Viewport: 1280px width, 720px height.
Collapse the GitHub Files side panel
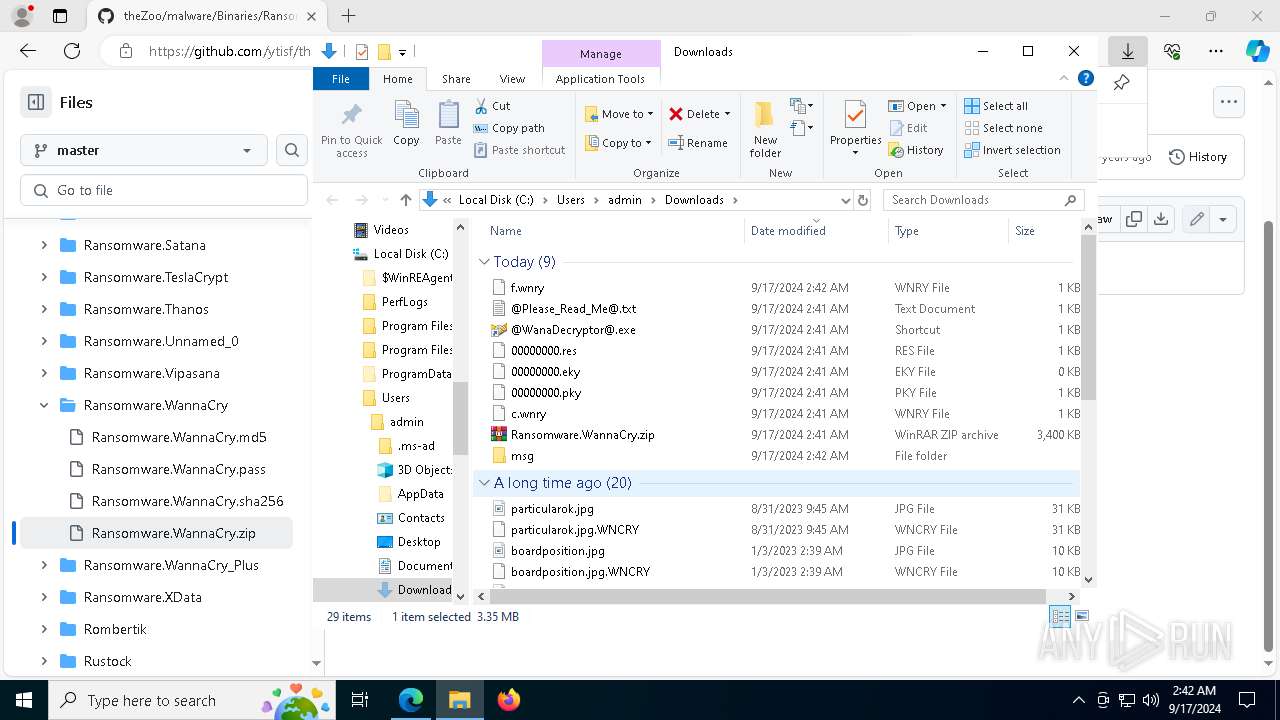[x=36, y=102]
